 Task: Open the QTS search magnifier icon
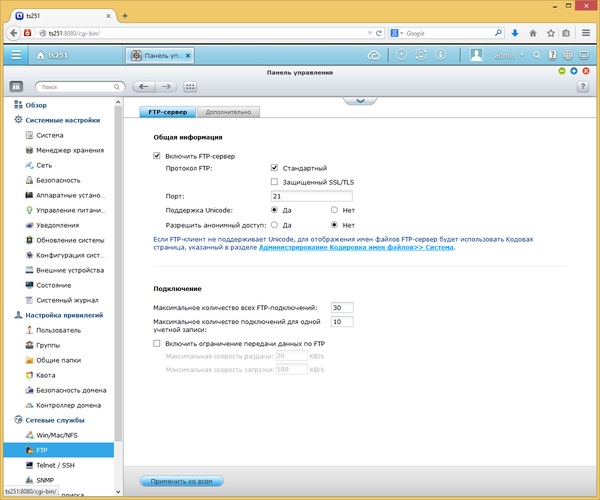[x=536, y=55]
